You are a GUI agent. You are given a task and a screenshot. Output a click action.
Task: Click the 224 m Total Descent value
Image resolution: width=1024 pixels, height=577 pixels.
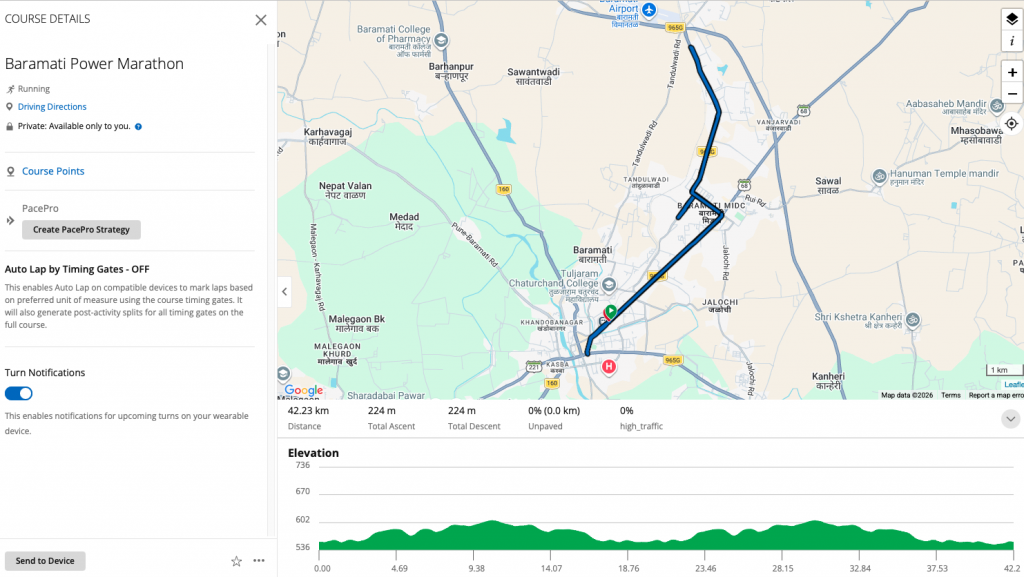pos(462,411)
